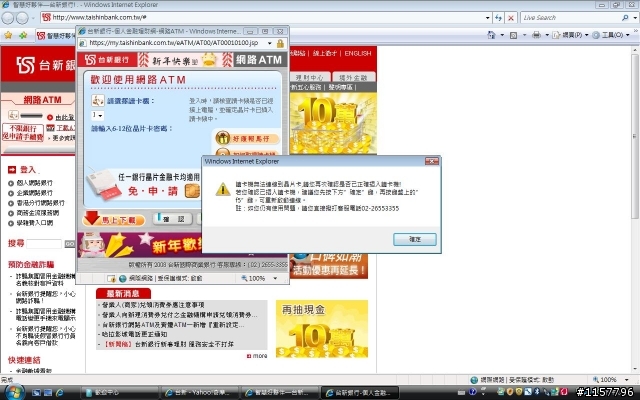
Task: Click the red arrow icon beside 登入
Action: [x=12, y=169]
